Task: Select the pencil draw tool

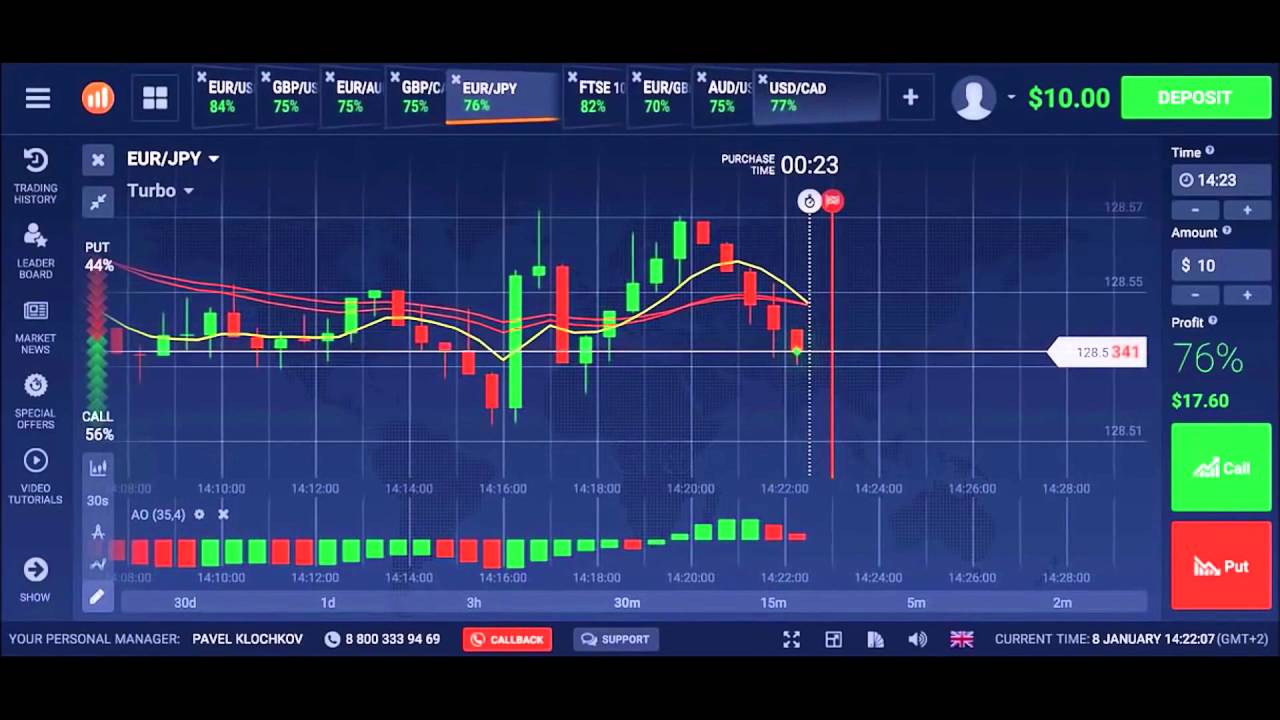Action: coord(98,597)
